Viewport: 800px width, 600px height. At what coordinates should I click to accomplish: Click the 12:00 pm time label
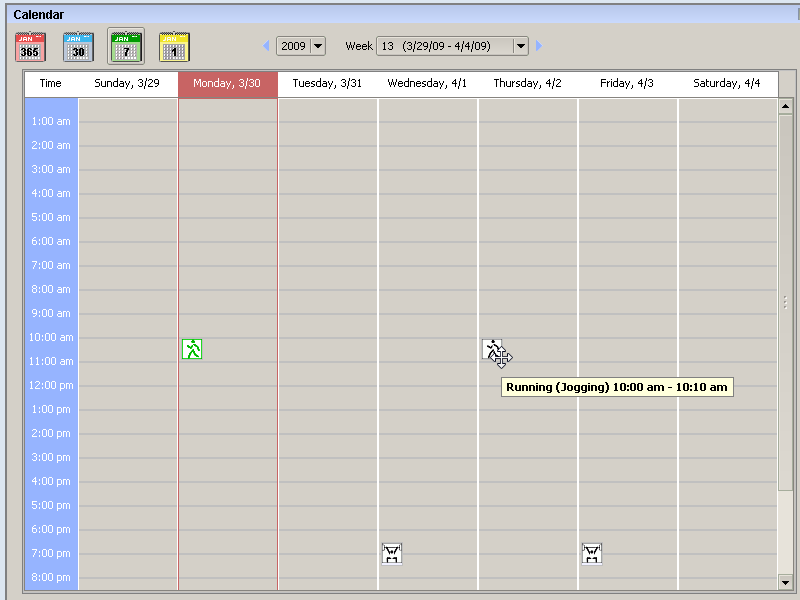pos(51,385)
